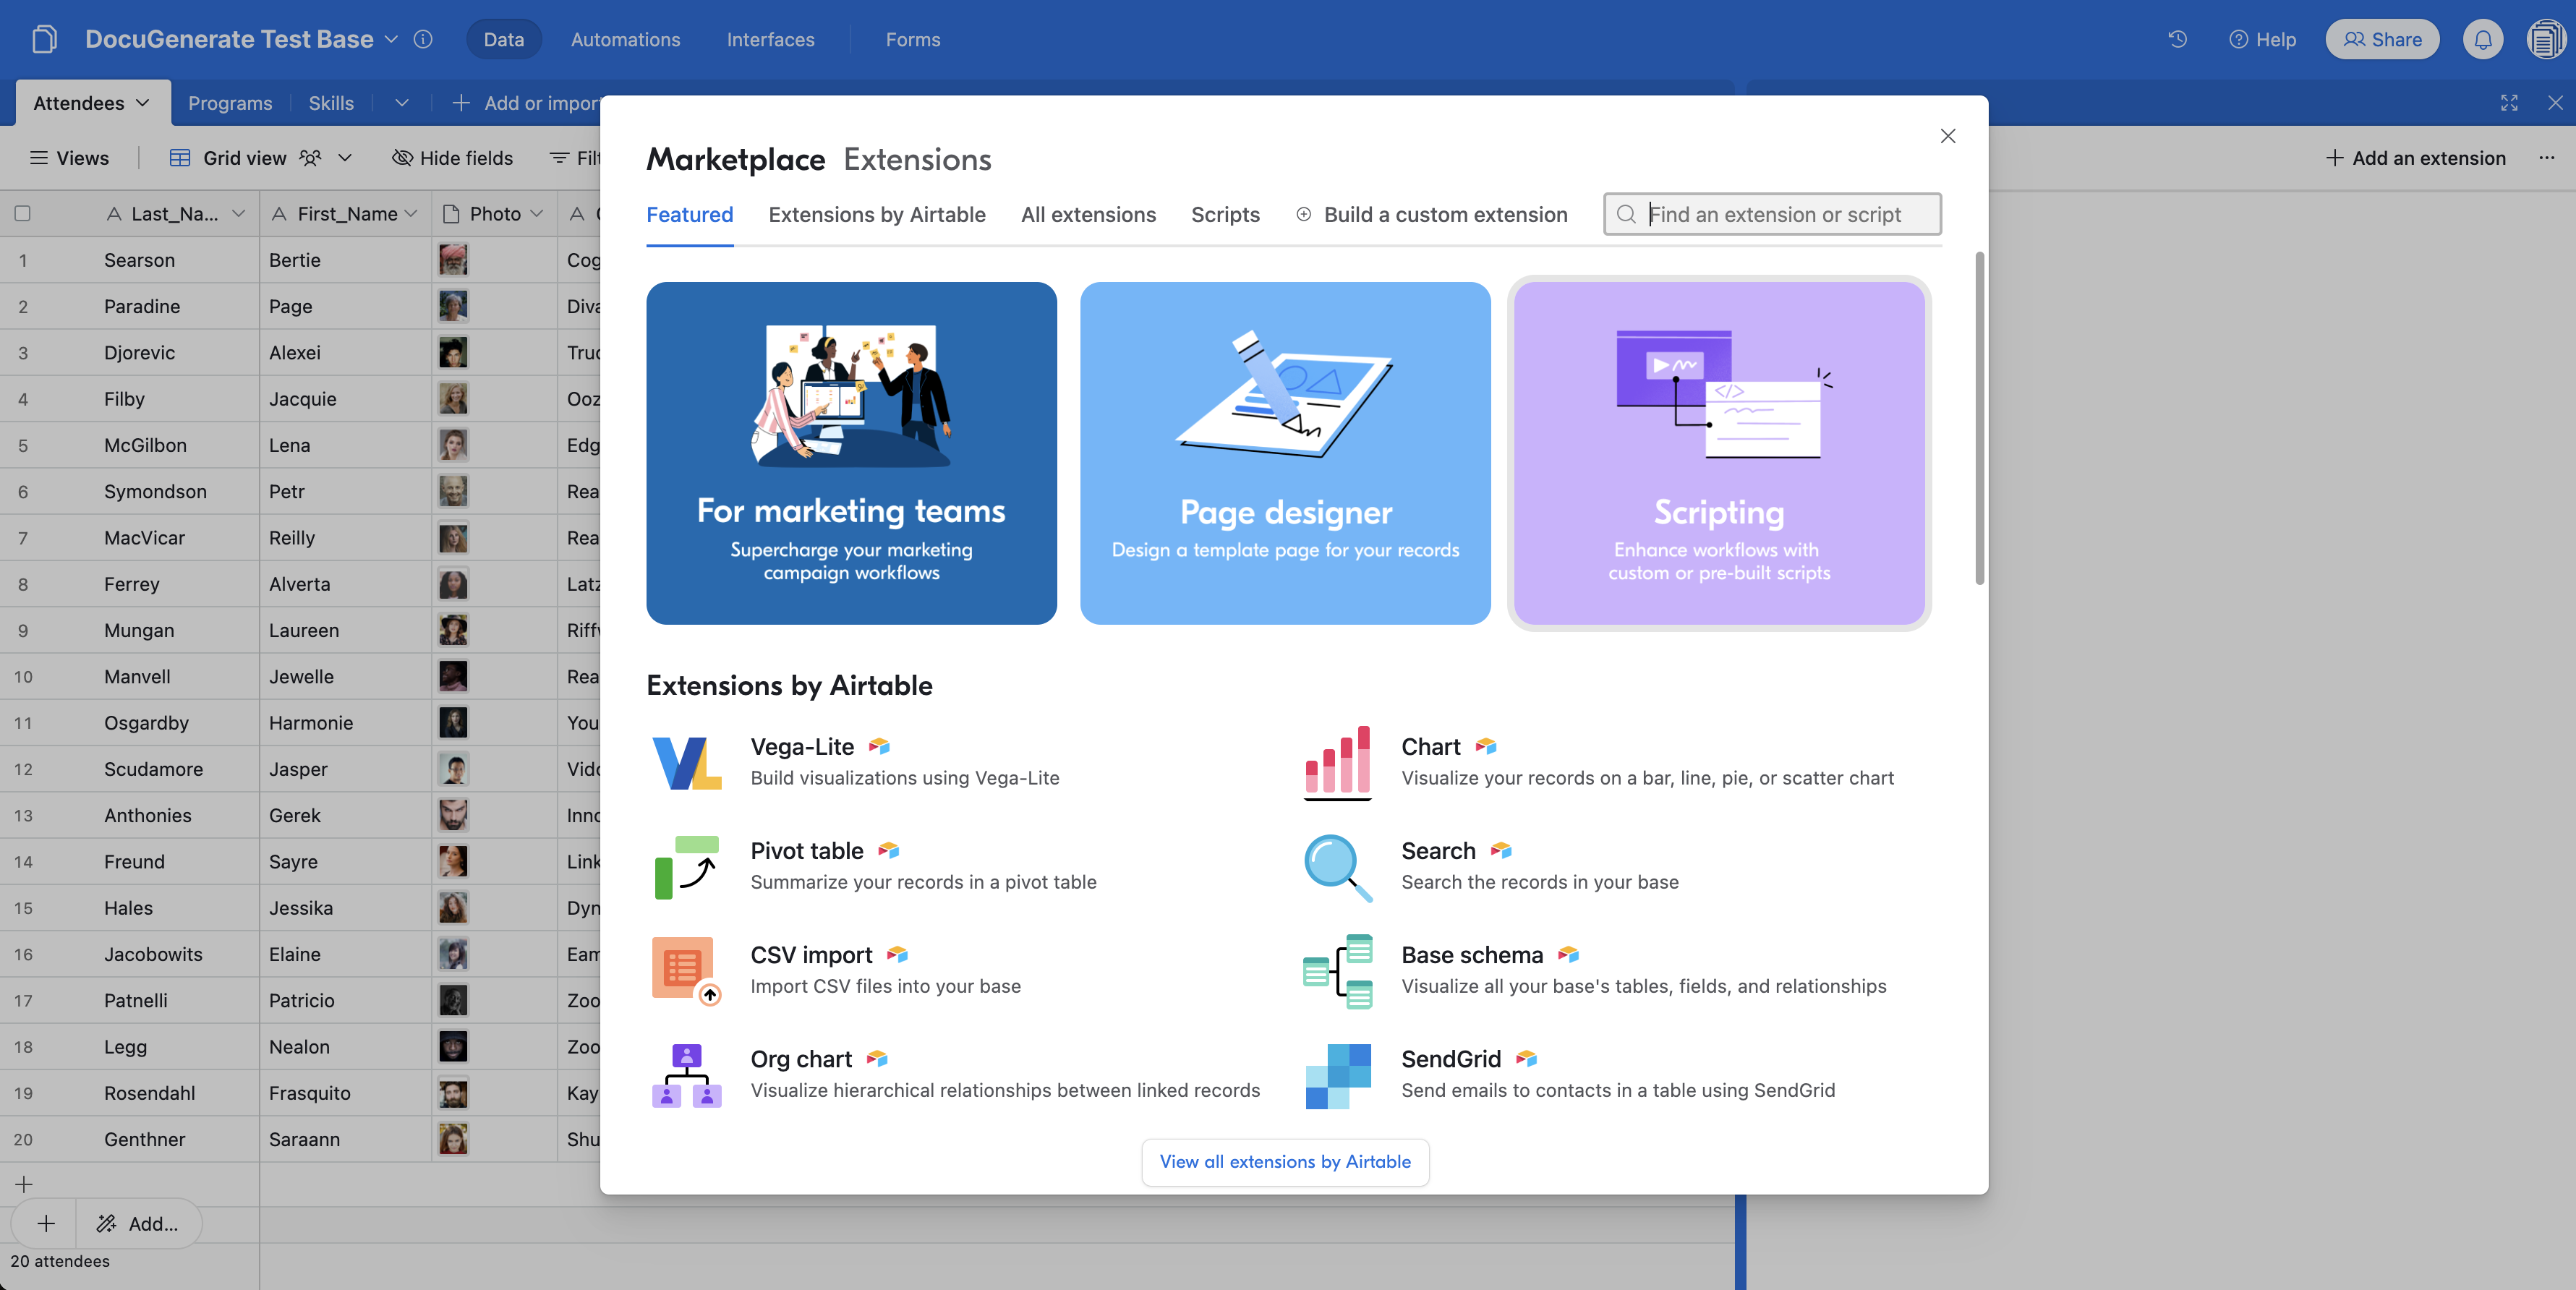Click the Vega-Lite extension icon
The width and height of the screenshot is (2576, 1290).
(x=686, y=763)
